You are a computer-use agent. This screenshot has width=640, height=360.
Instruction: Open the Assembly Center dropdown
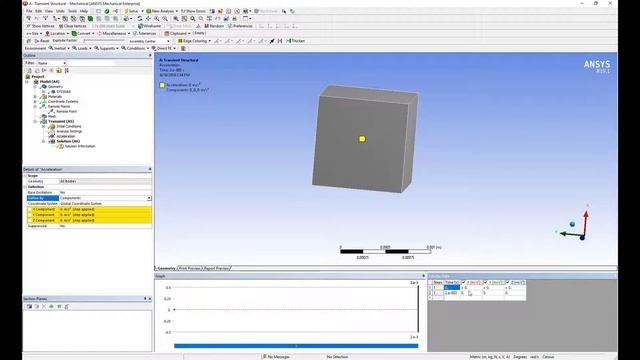[x=148, y=41]
